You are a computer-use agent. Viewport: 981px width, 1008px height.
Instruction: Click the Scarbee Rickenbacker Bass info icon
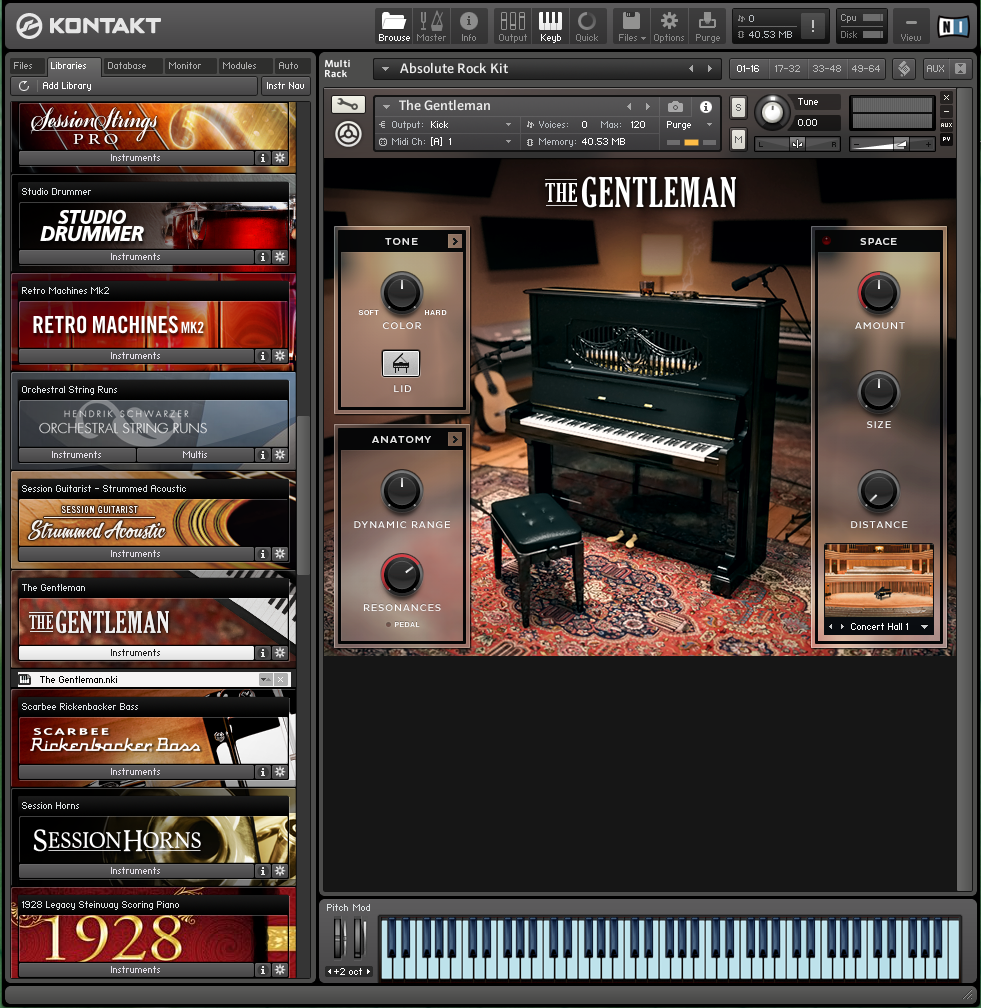coord(262,771)
